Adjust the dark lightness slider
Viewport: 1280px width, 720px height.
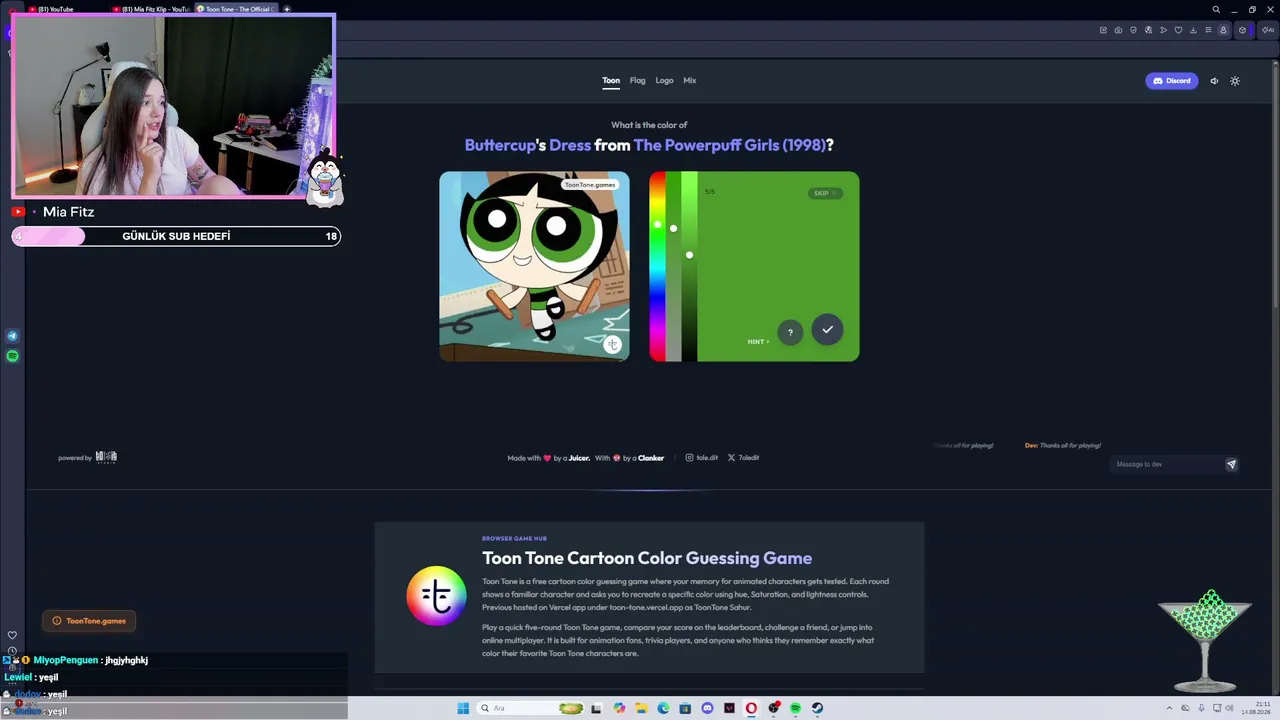coord(689,266)
